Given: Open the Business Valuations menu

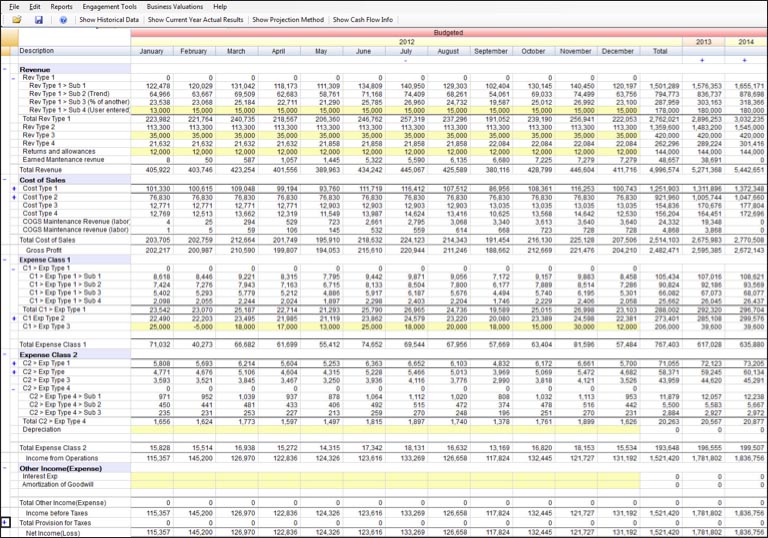Looking at the screenshot, I should click(x=173, y=6).
